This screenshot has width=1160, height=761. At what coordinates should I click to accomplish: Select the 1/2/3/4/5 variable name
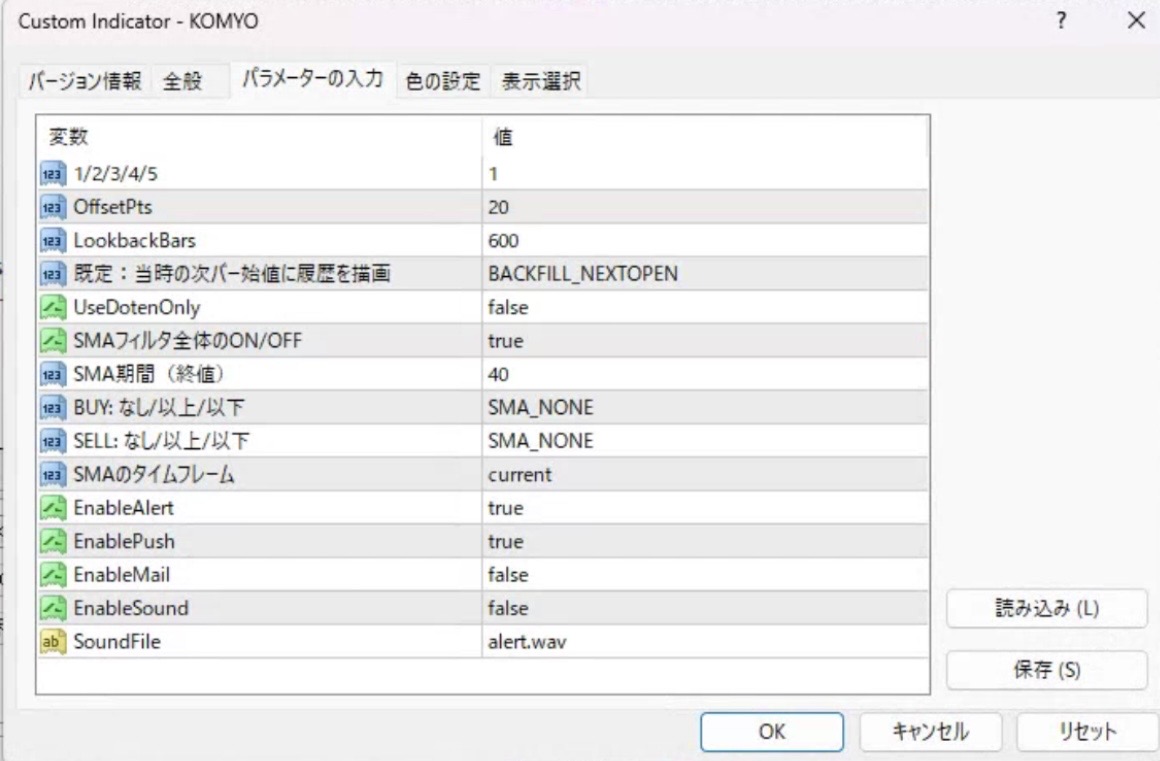click(x=115, y=174)
